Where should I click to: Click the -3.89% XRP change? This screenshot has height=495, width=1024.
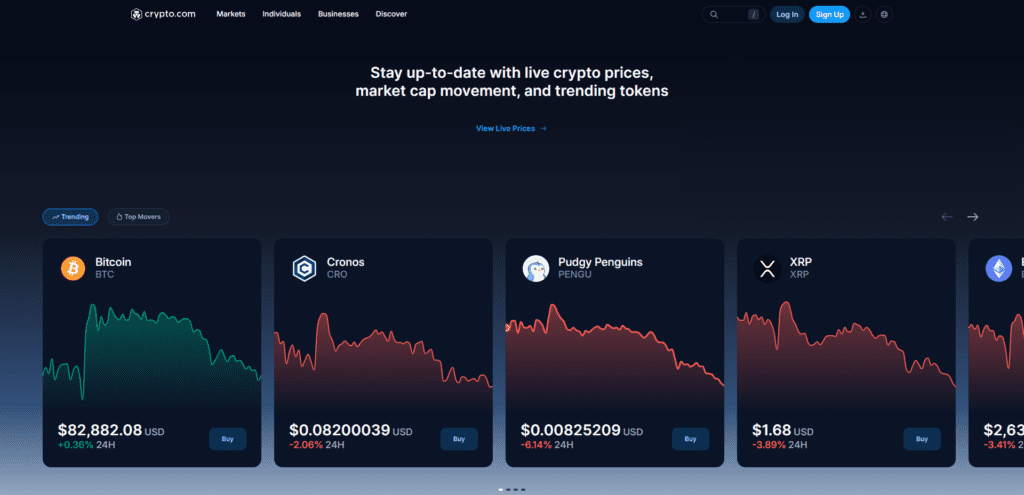coord(769,445)
